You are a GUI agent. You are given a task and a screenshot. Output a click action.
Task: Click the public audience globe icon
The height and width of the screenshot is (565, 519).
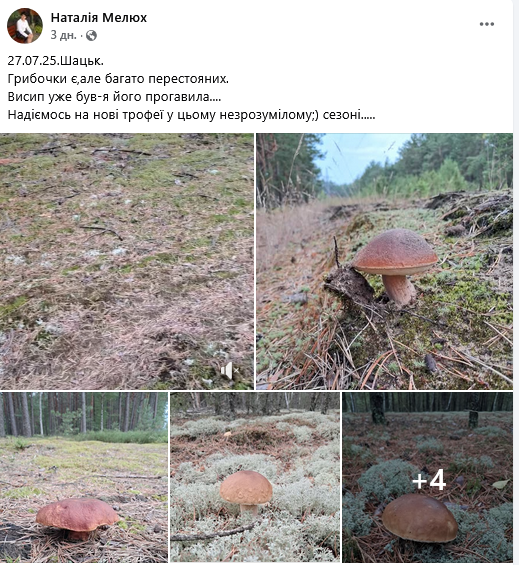(x=91, y=35)
